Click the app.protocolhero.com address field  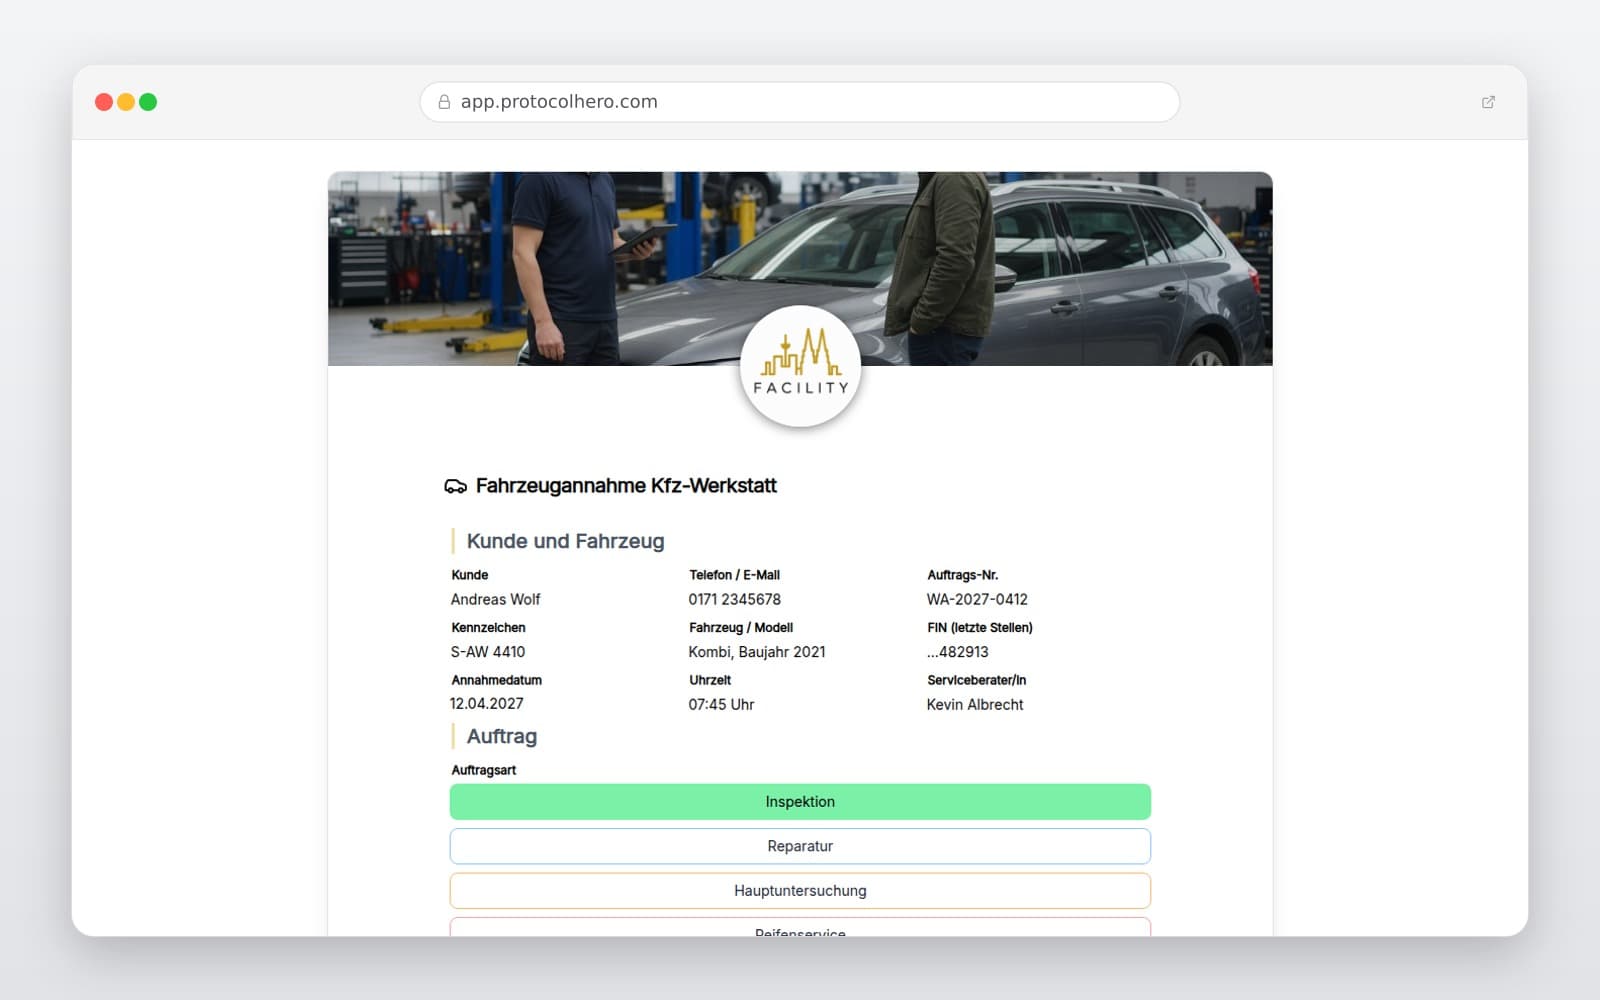click(x=800, y=102)
